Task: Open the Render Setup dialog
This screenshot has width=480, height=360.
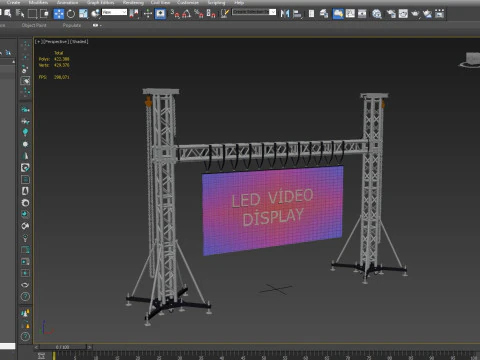Action: click(x=391, y=14)
